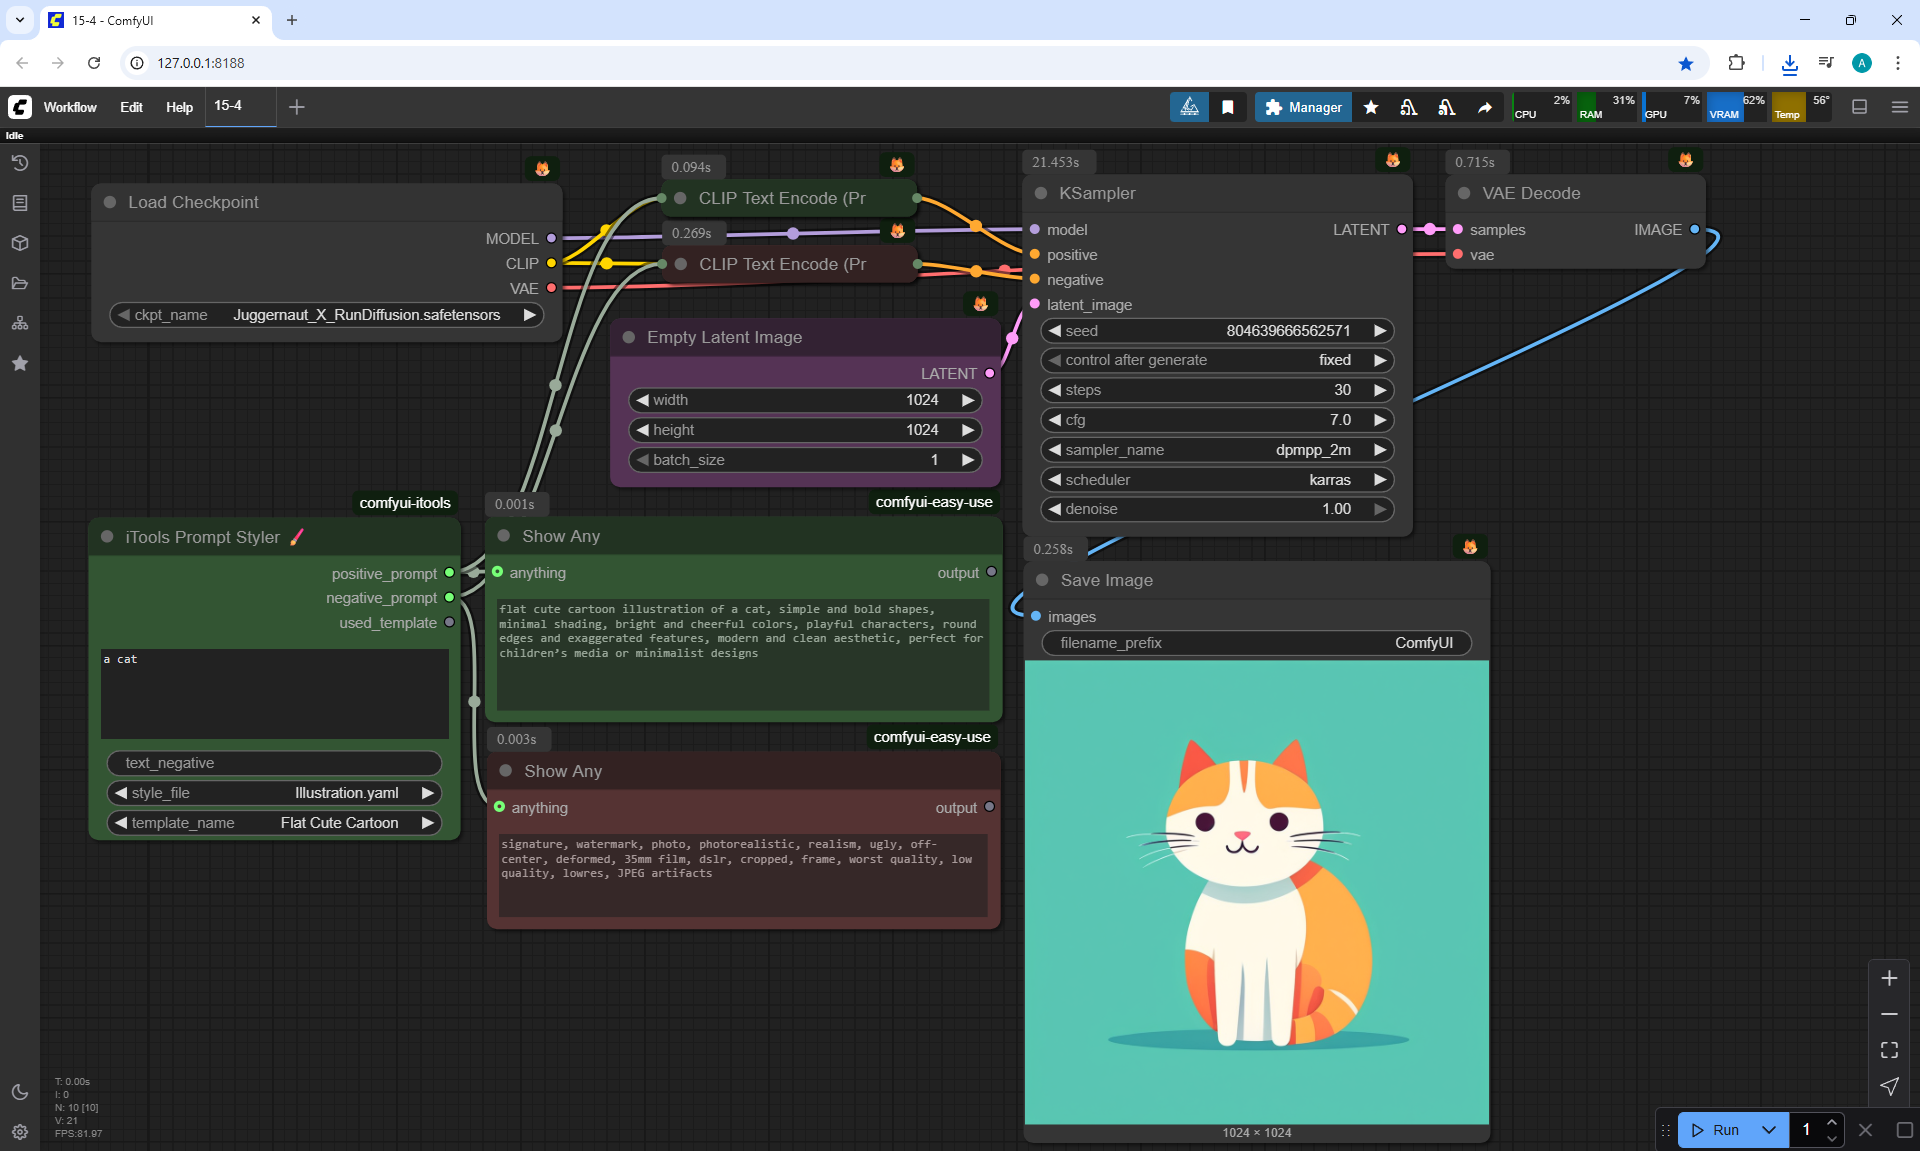Toggle collapse dot on Load Checkpoint node

click(x=110, y=202)
